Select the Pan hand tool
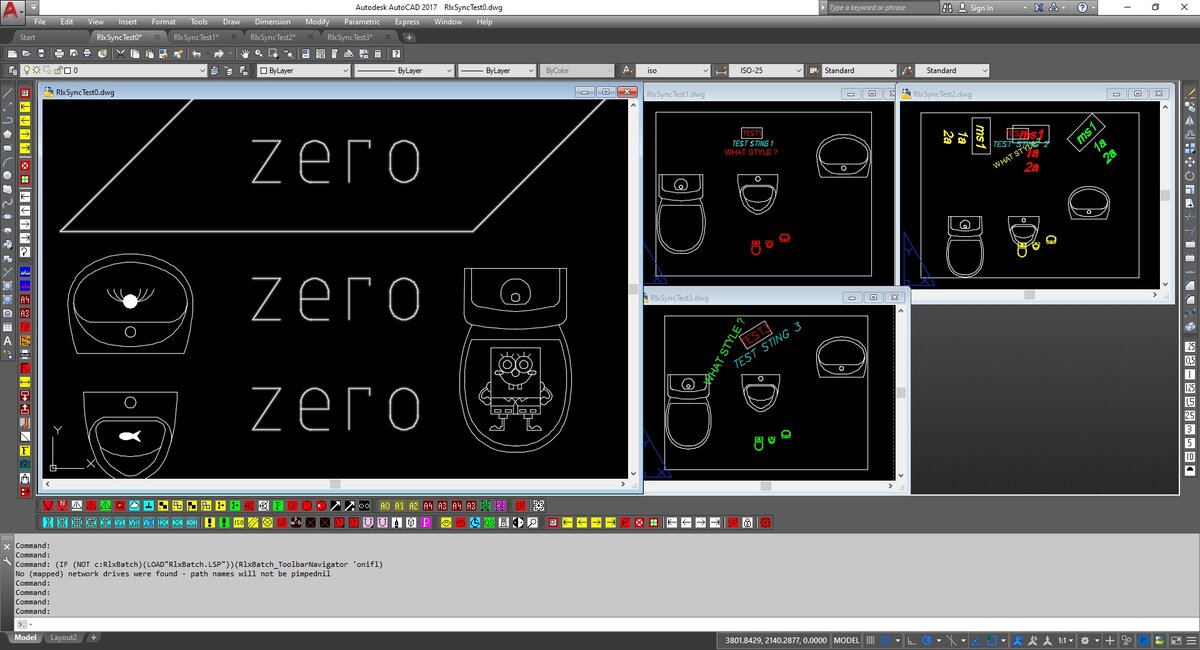This screenshot has width=1200, height=650. pyautogui.click(x=244, y=53)
